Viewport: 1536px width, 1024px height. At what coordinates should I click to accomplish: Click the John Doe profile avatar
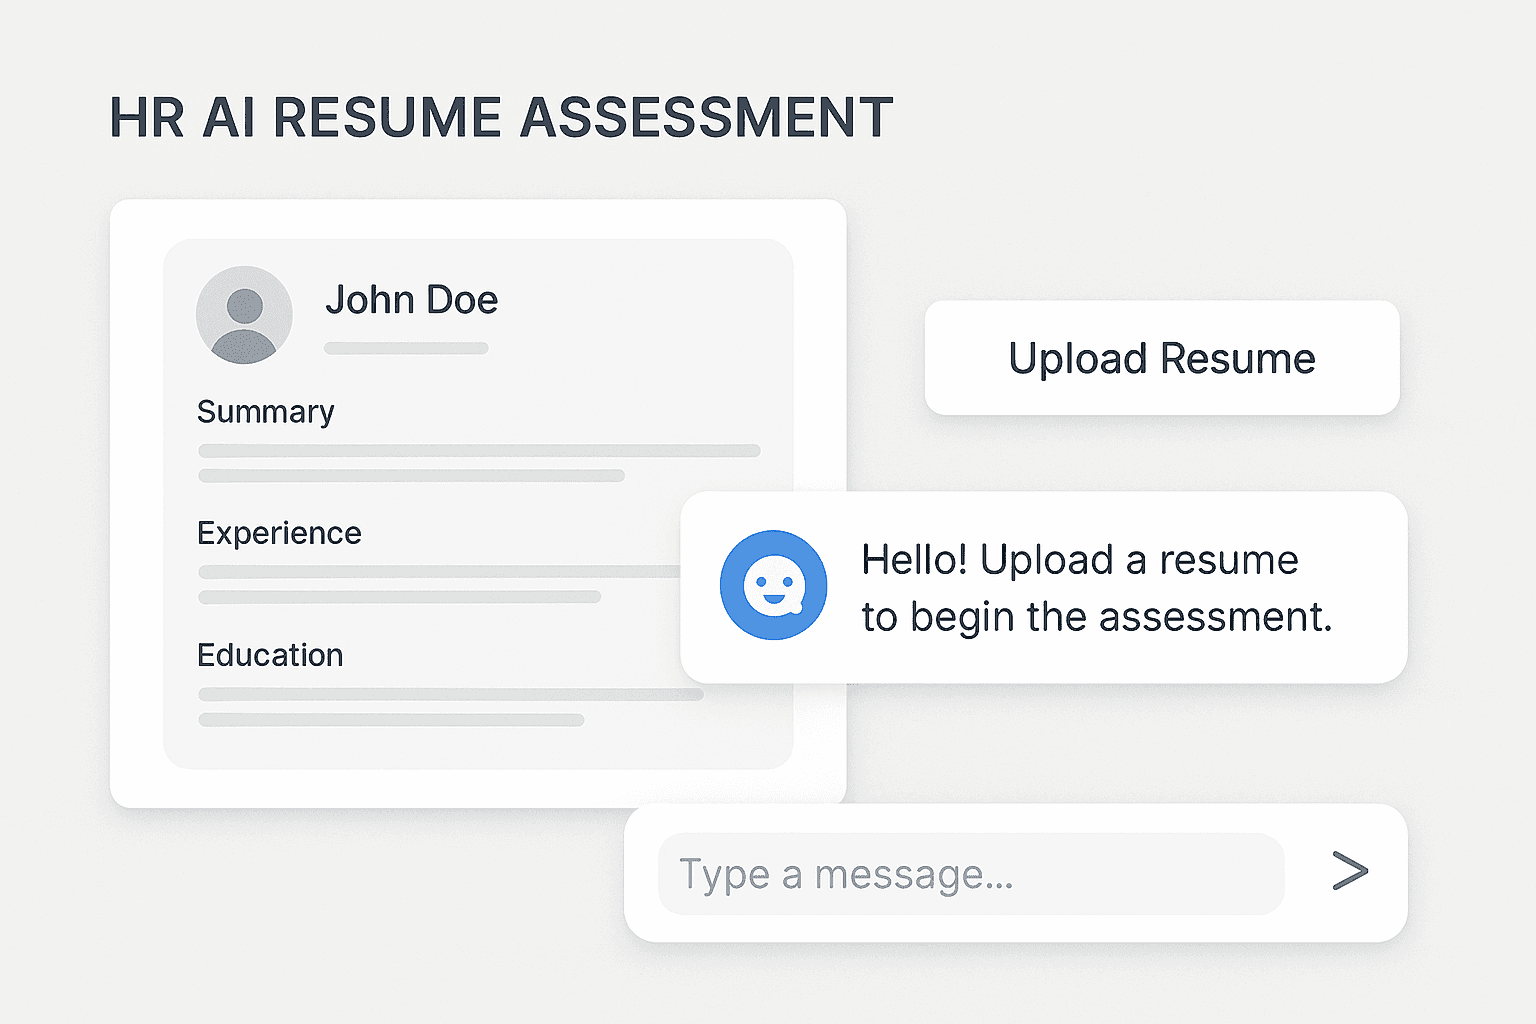[x=244, y=314]
